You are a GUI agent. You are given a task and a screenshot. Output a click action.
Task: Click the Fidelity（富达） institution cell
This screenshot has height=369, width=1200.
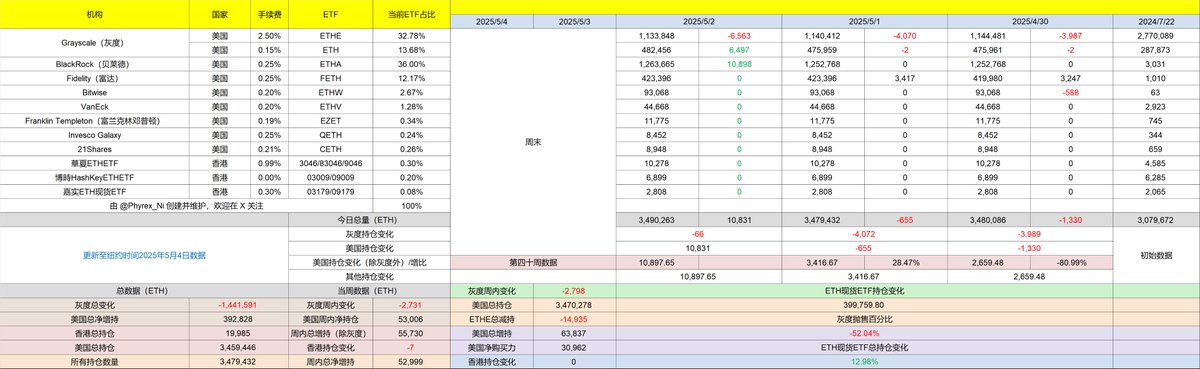point(95,78)
